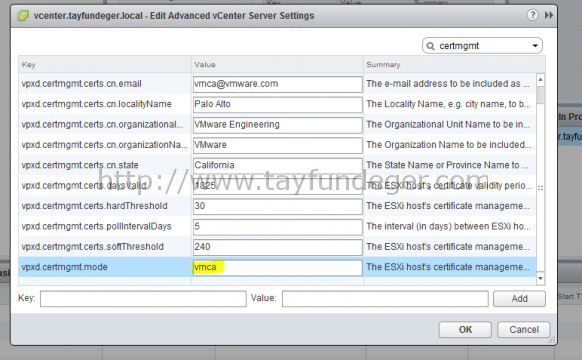
Task: Open the certmgmt filter dropdown arrow
Action: (x=535, y=46)
